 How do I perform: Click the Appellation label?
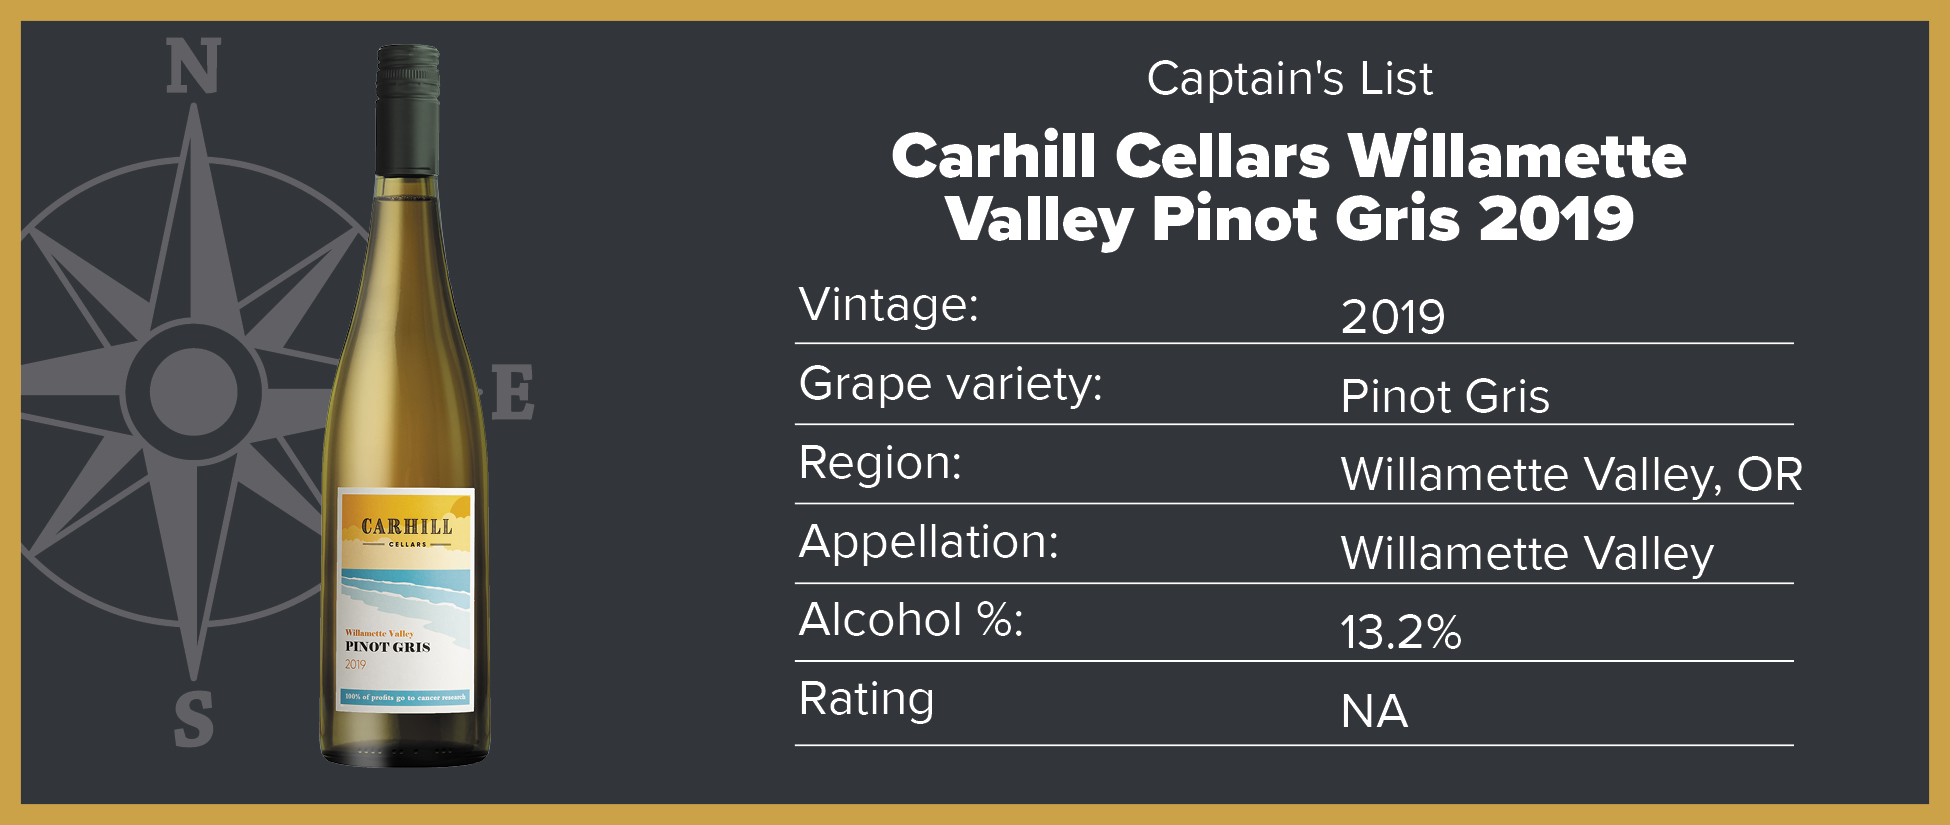pyautogui.click(x=928, y=543)
